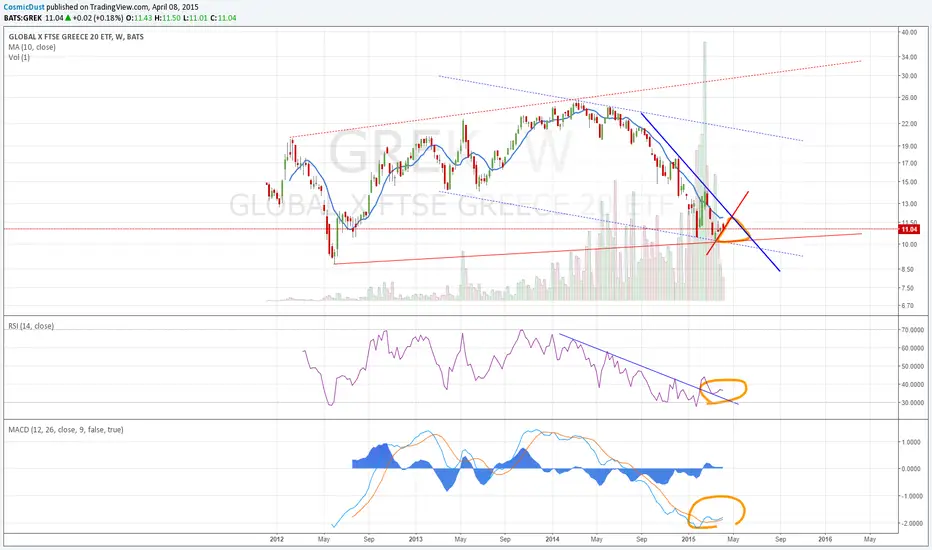This screenshot has height=550, width=932.
Task: Click the 2012 label on time axis
Action: [x=276, y=539]
